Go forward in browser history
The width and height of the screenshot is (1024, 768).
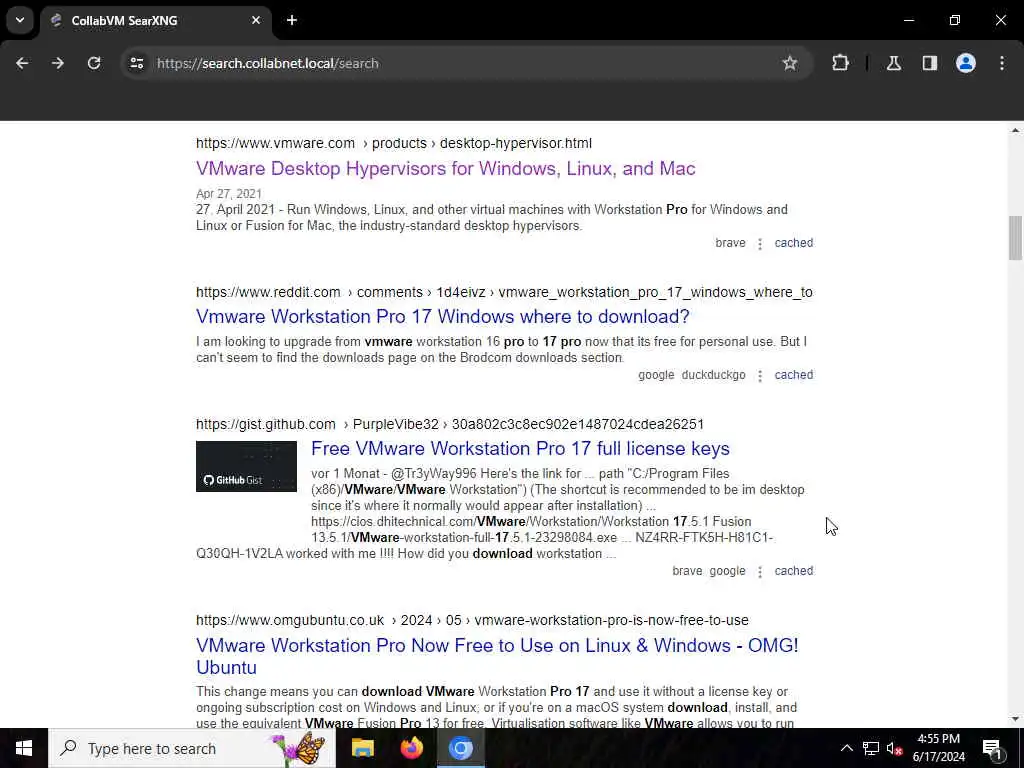click(x=58, y=63)
